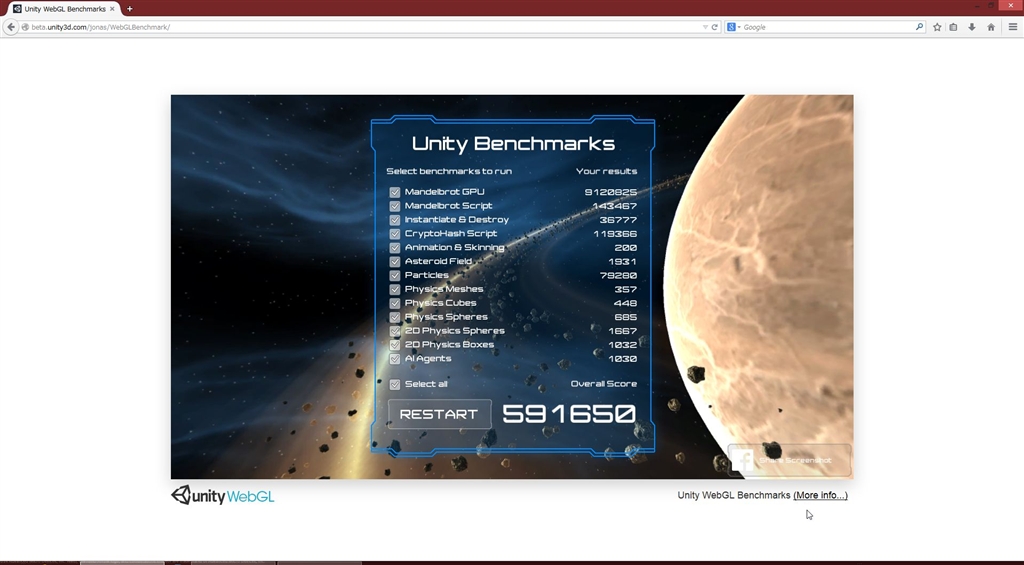Click the Asteroid Field result 1931
Screen dimensions: 1024x565
click(x=622, y=261)
